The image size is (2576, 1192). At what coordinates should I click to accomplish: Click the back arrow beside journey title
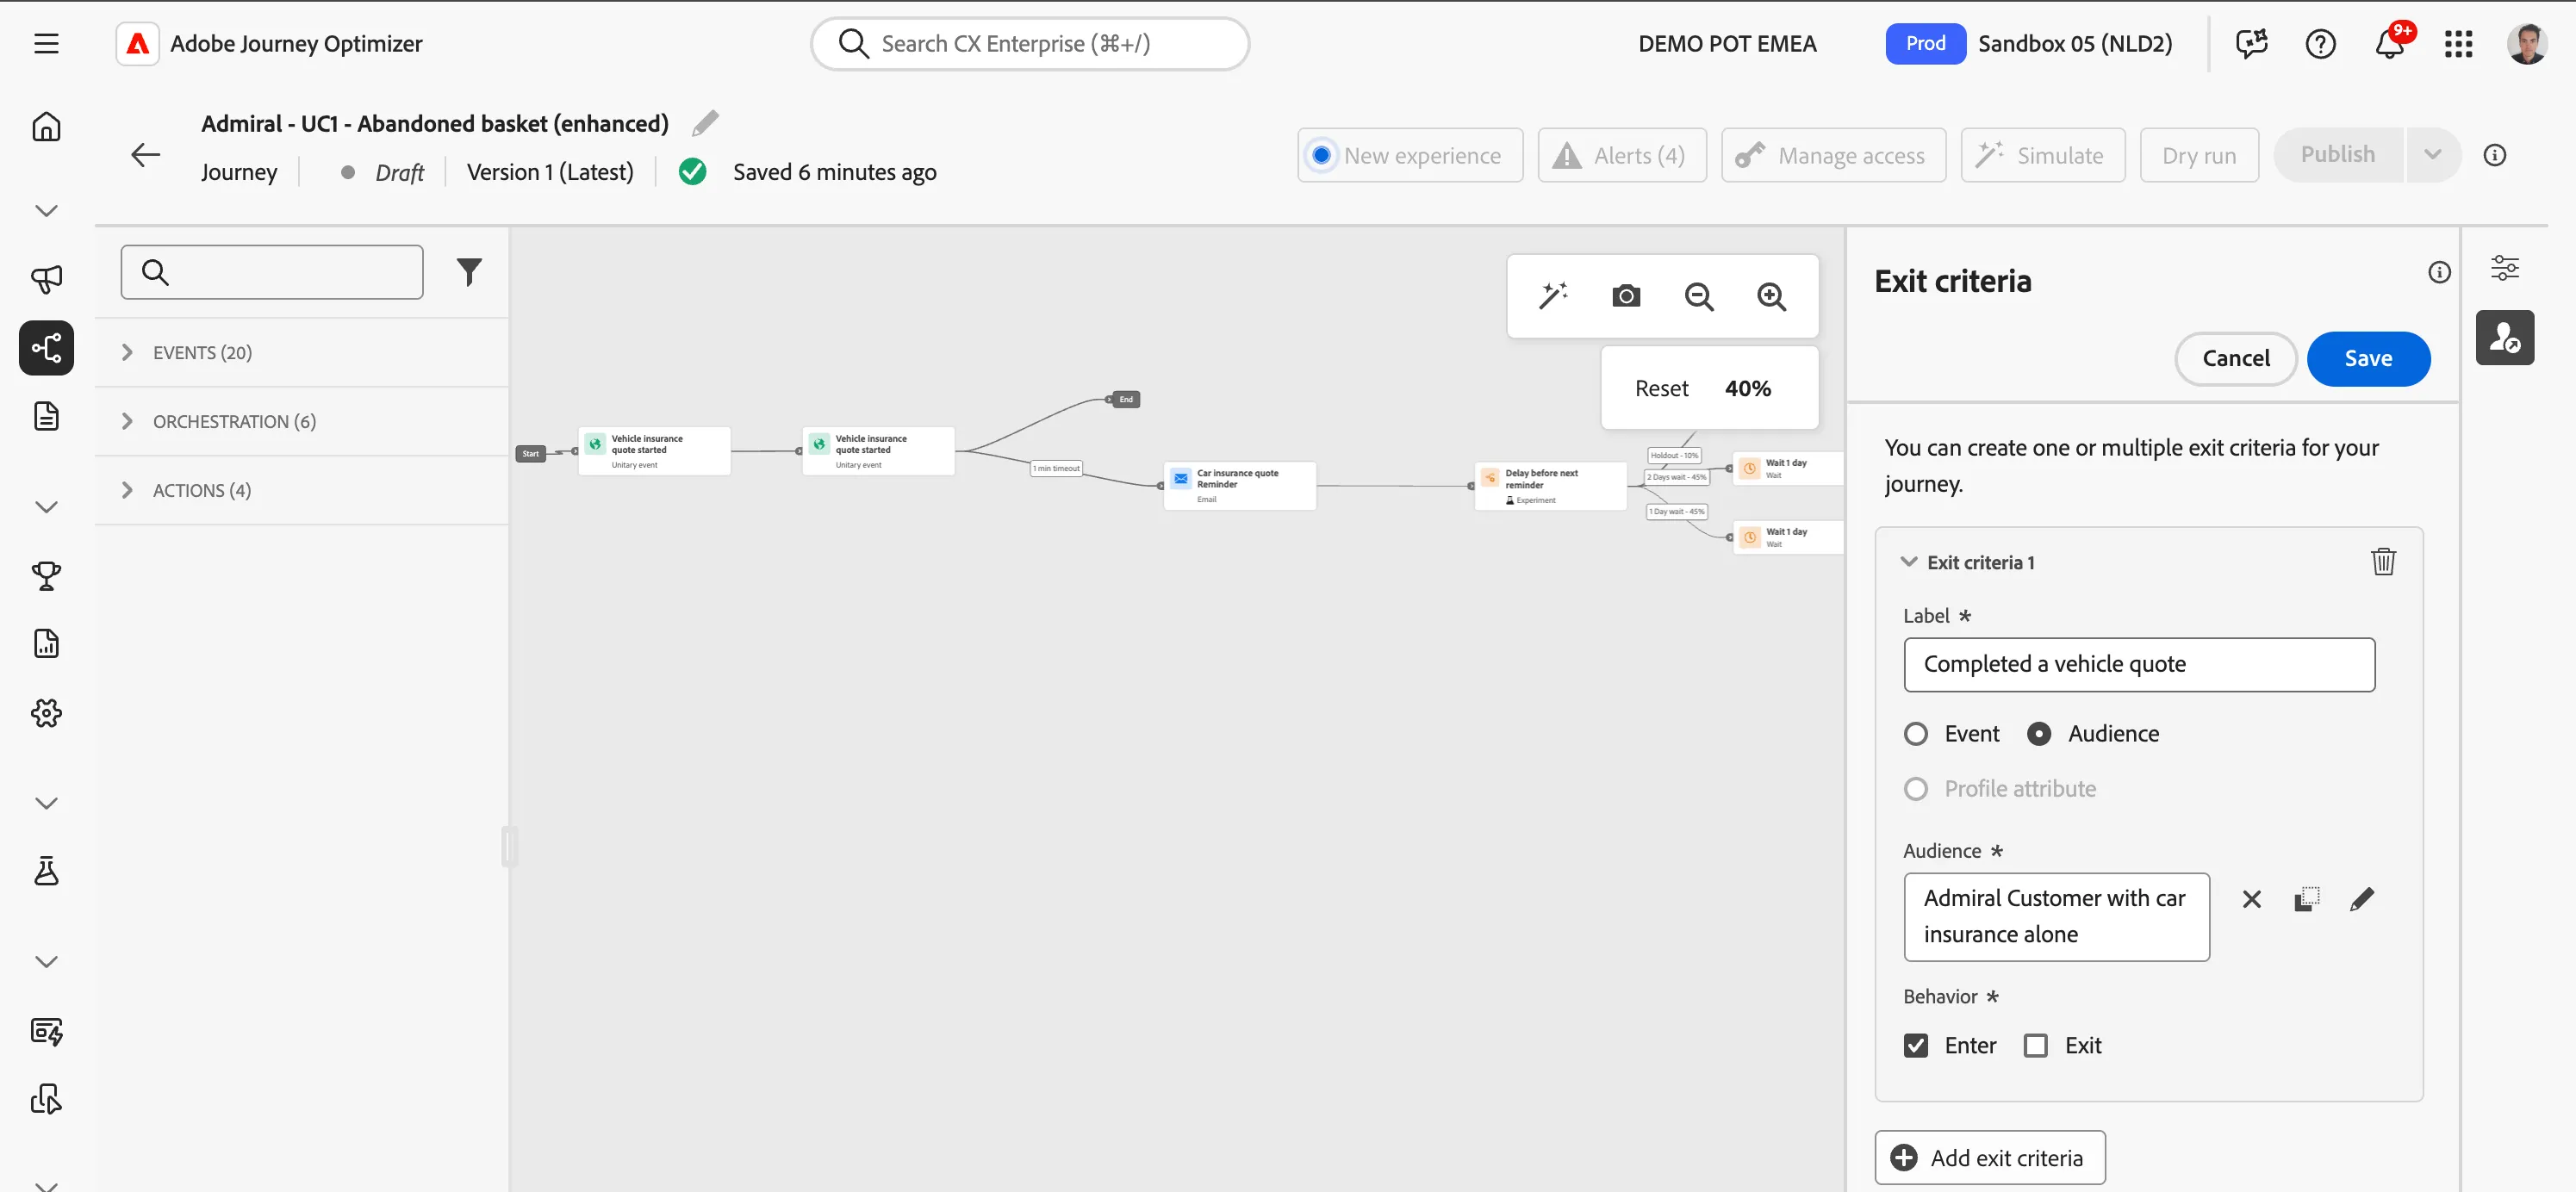coord(146,155)
